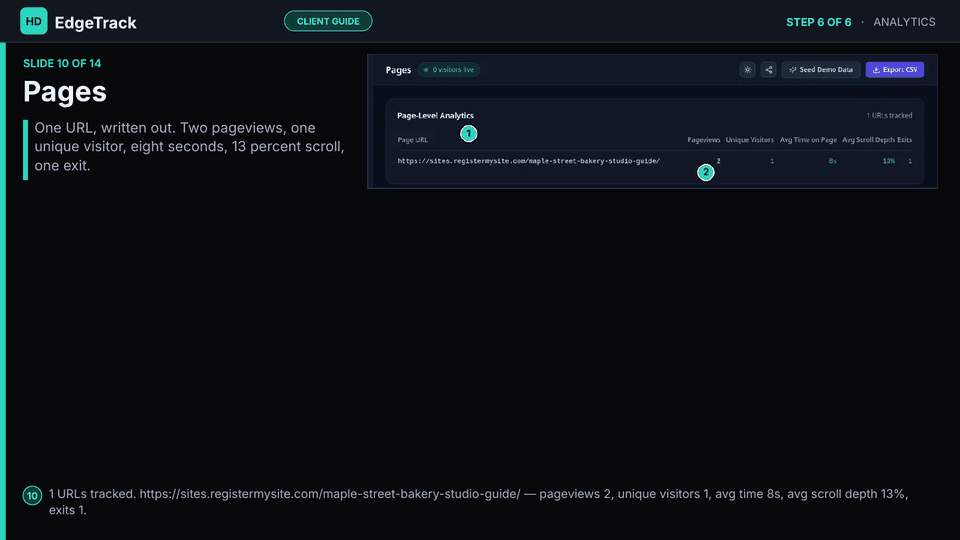Click the STEP 6 OF 6 indicator
Viewport: 960px width, 540px height.
[819, 22]
